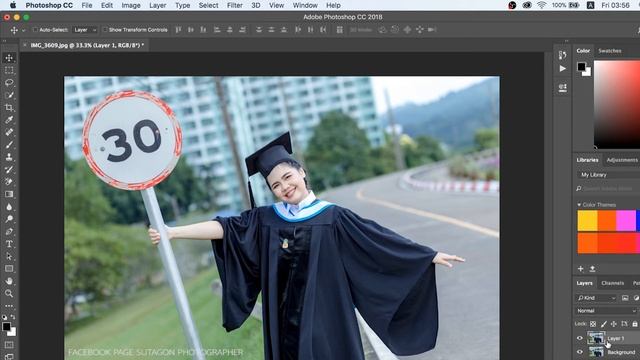The width and height of the screenshot is (640, 360).
Task: Select the Eyedropper tool
Action: (x=9, y=120)
